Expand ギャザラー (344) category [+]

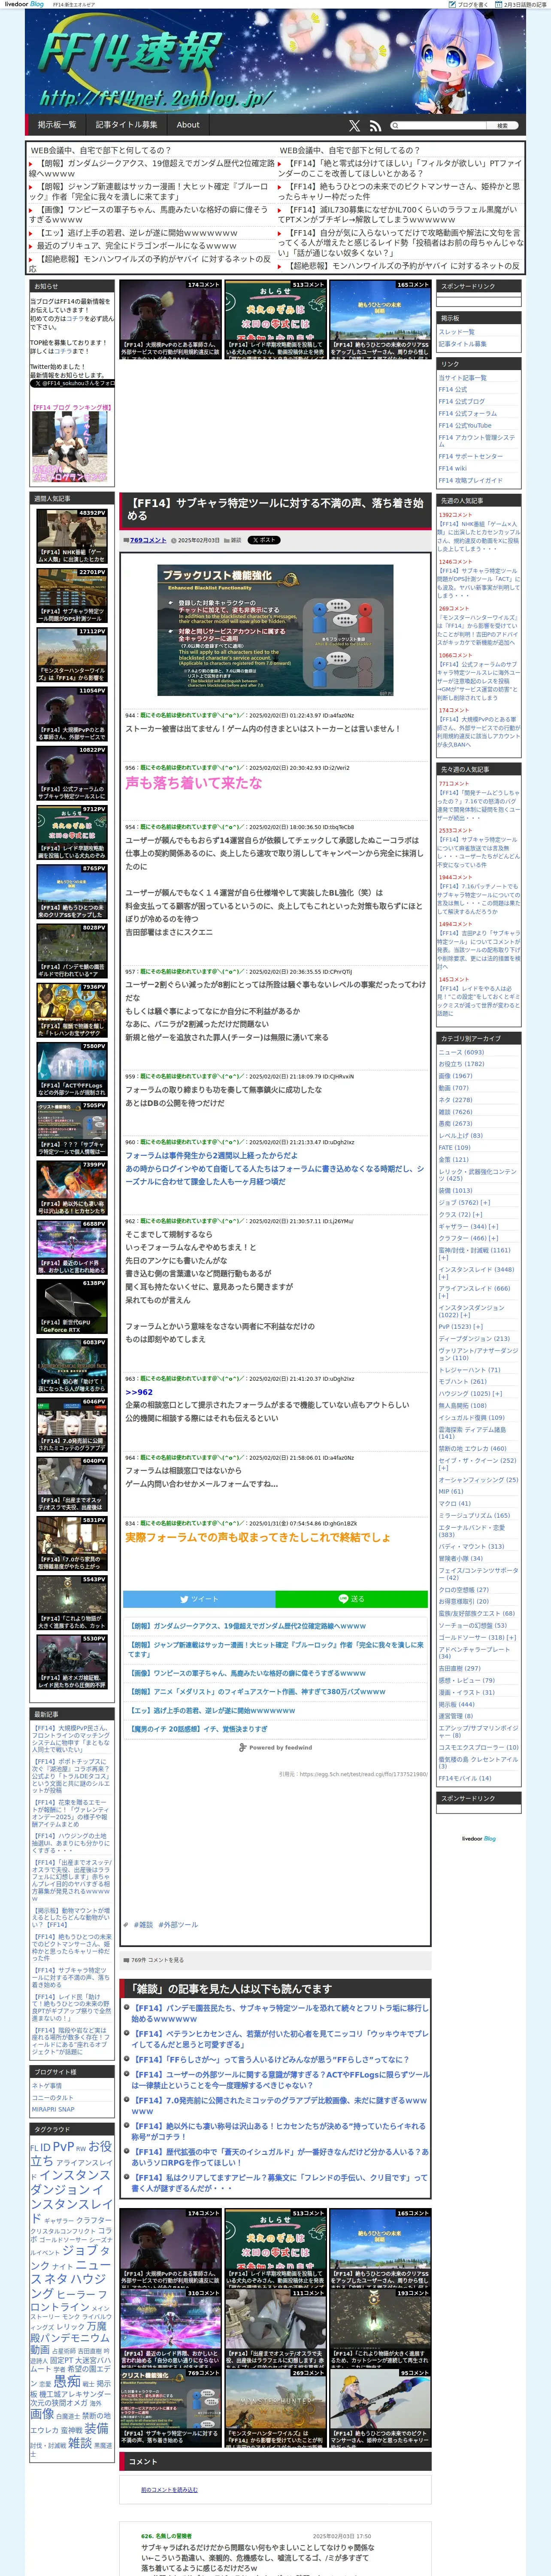[x=493, y=1227]
